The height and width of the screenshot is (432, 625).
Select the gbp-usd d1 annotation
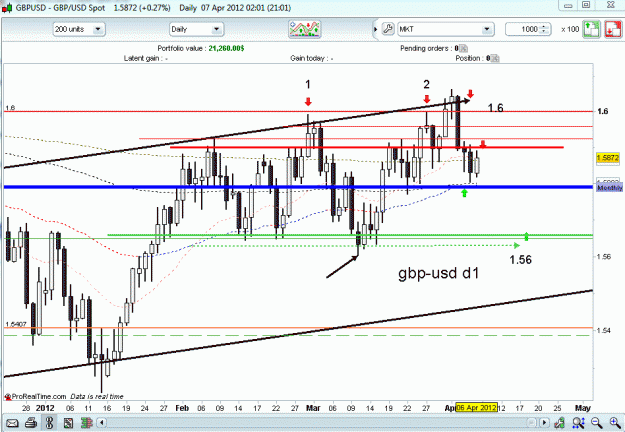coord(438,273)
